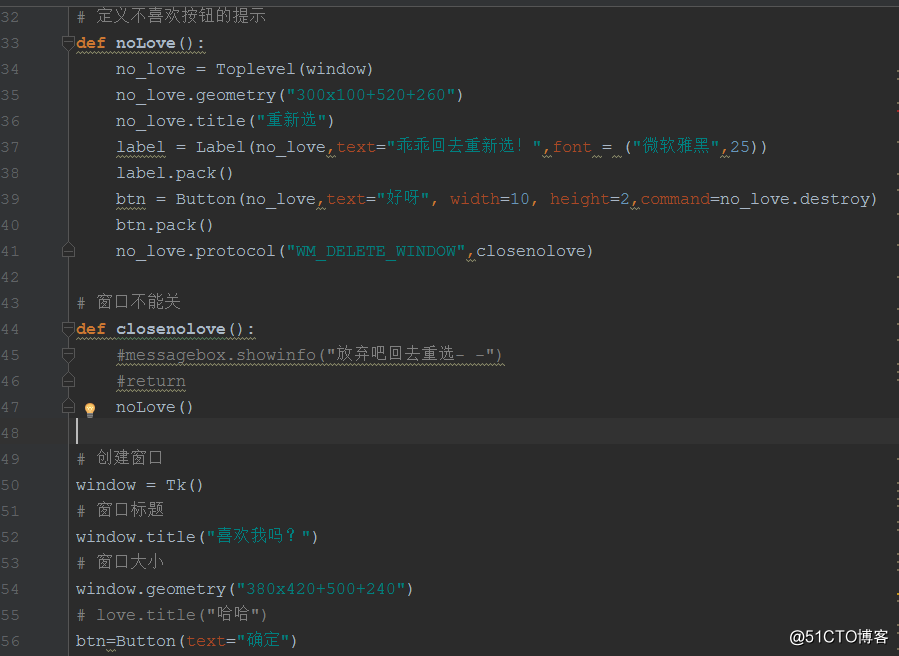Viewport: 899px width, 656px height.
Task: Click the "WM_DELETE_WINDOW" protocol string
Action: [x=376, y=251]
